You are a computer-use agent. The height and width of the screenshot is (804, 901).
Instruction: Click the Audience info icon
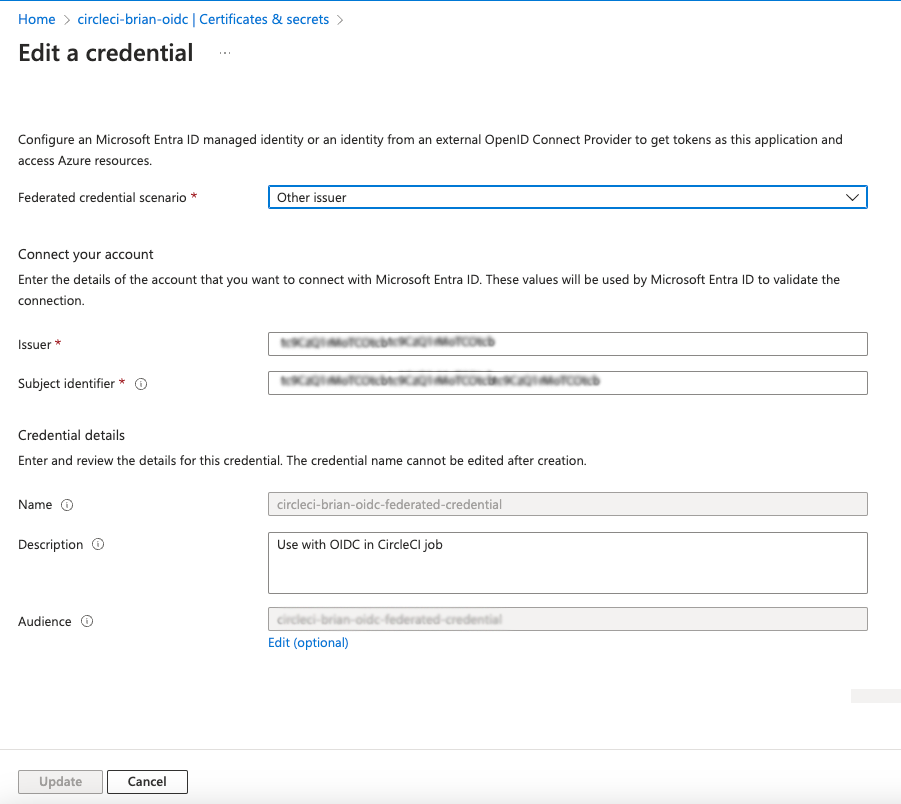pyautogui.click(x=87, y=621)
